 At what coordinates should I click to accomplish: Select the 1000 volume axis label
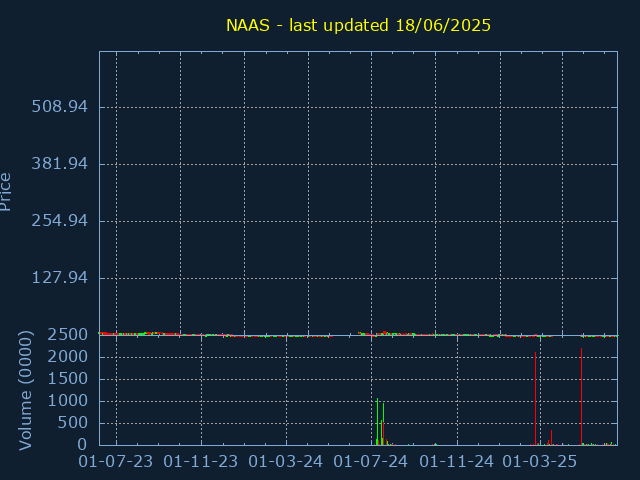68,401
